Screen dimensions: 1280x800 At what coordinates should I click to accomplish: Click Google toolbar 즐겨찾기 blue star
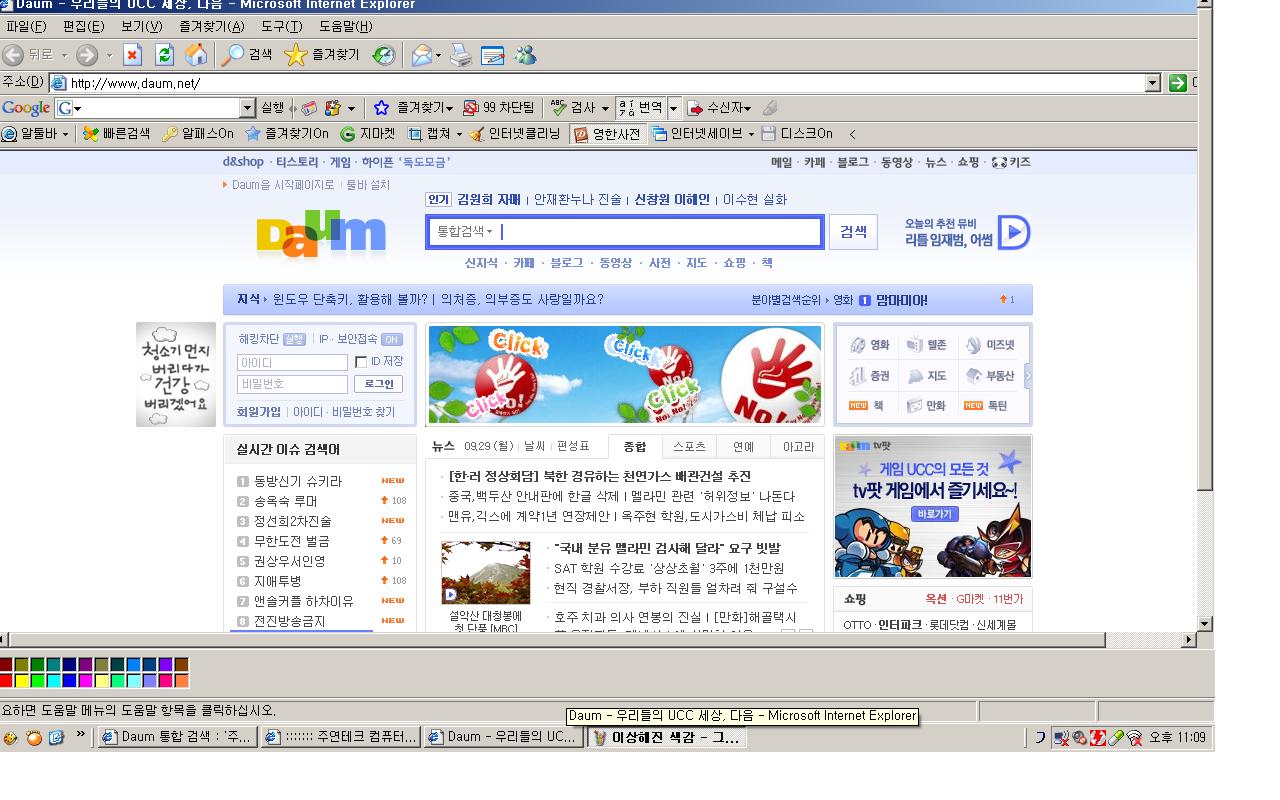(x=381, y=108)
